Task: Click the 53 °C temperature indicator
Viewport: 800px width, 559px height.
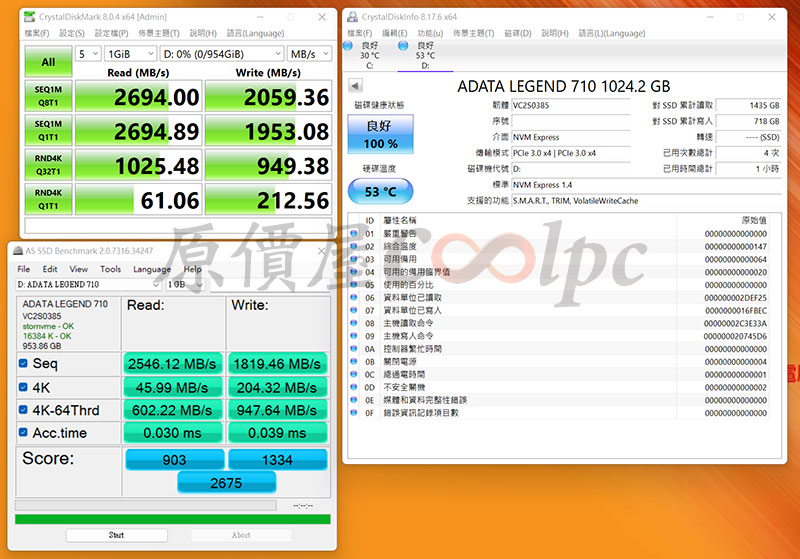Action: (380, 191)
